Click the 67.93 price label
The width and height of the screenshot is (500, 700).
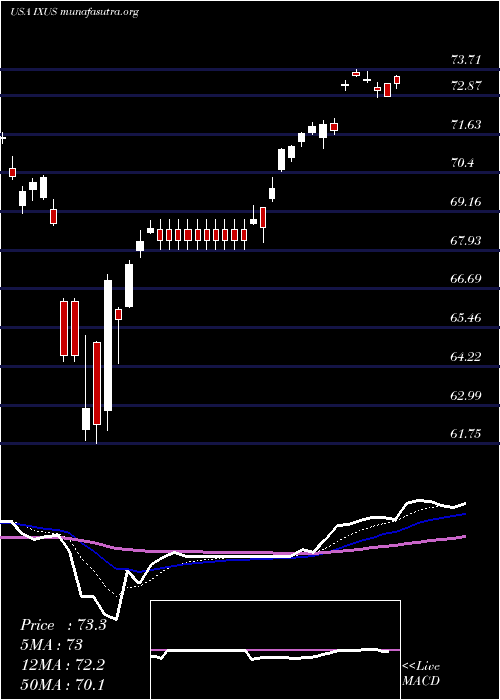(x=466, y=241)
